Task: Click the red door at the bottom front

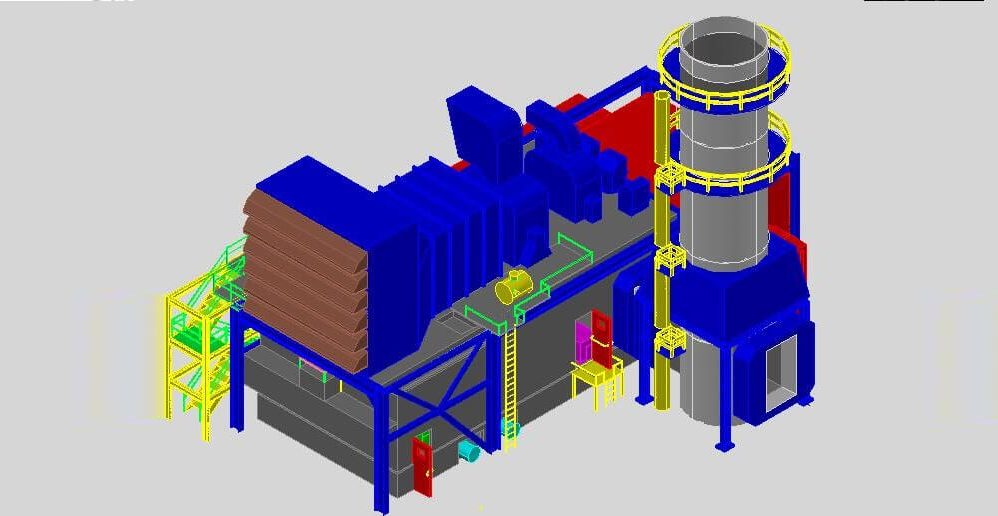Action: coord(422,466)
